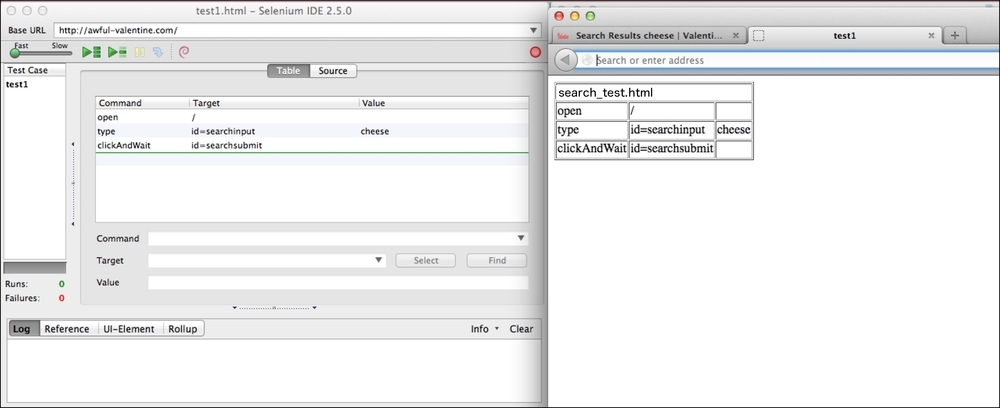Adjust the Fast/Slow speed slider
1000x408 pixels.
(x=15, y=53)
